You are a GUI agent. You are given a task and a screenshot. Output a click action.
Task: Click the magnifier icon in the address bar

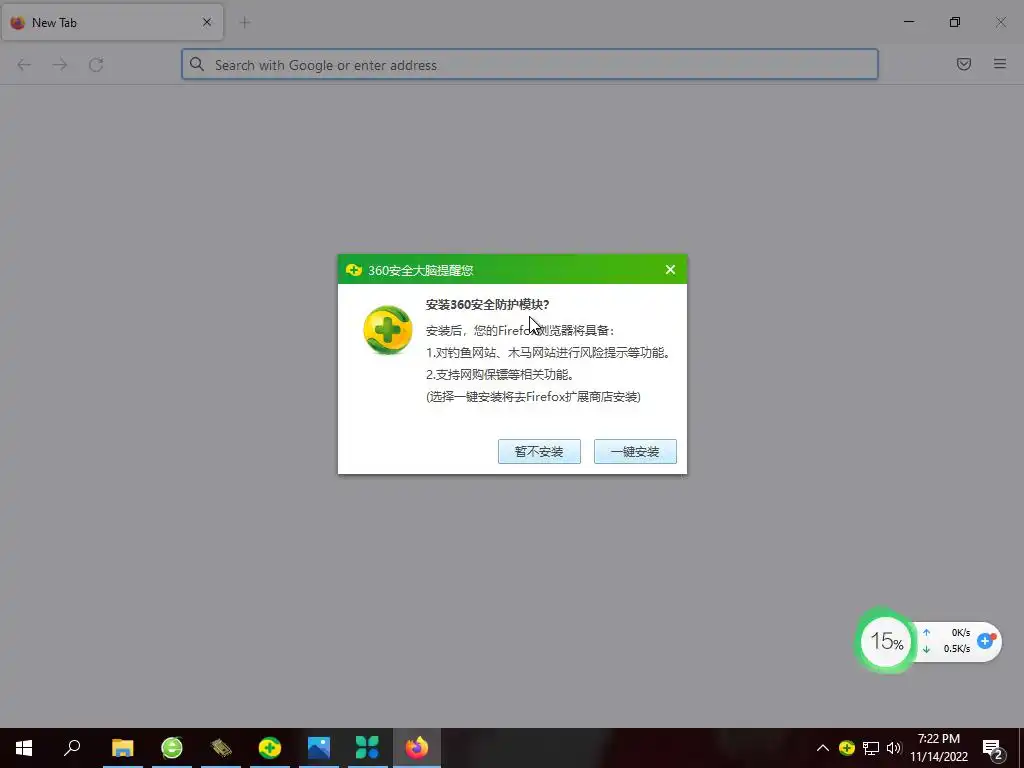(x=197, y=64)
